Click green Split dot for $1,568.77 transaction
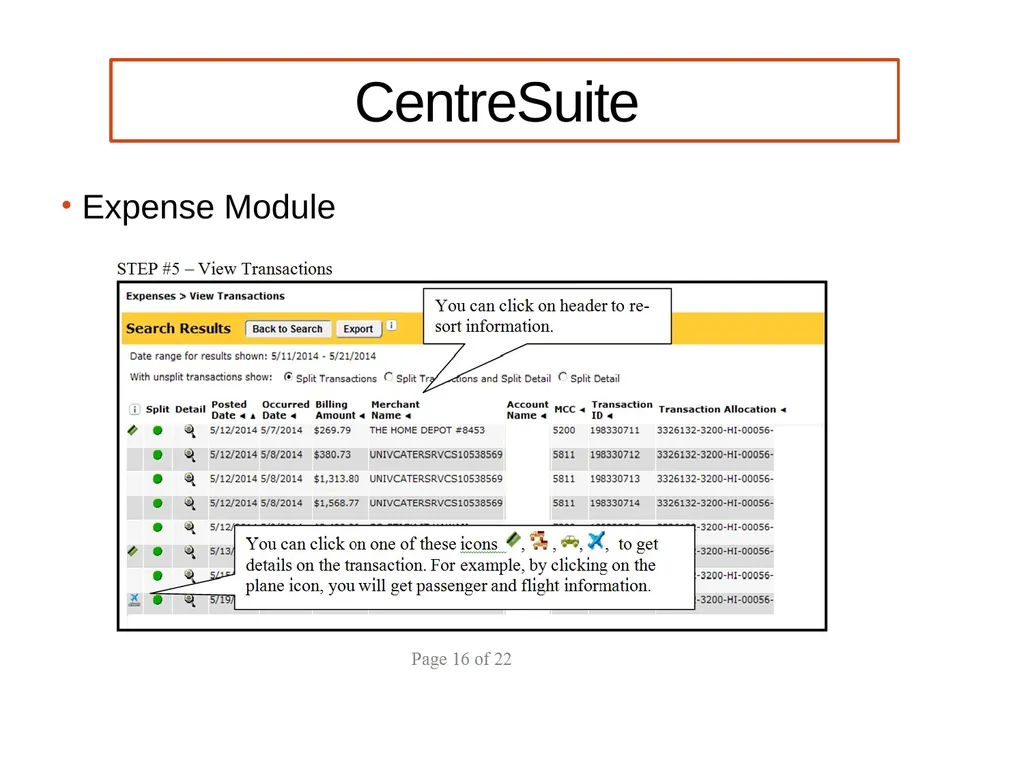 point(157,503)
